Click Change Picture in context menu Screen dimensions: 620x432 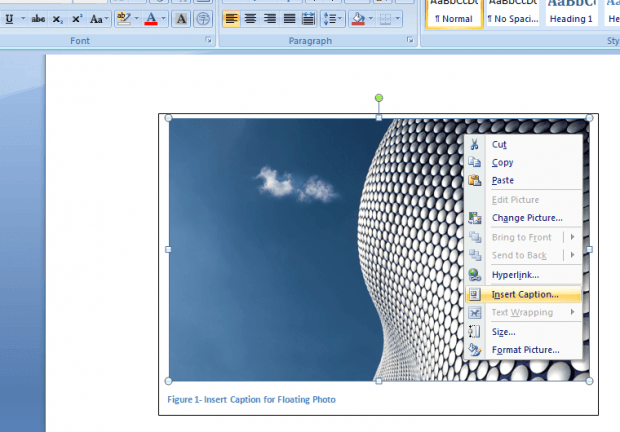526,218
